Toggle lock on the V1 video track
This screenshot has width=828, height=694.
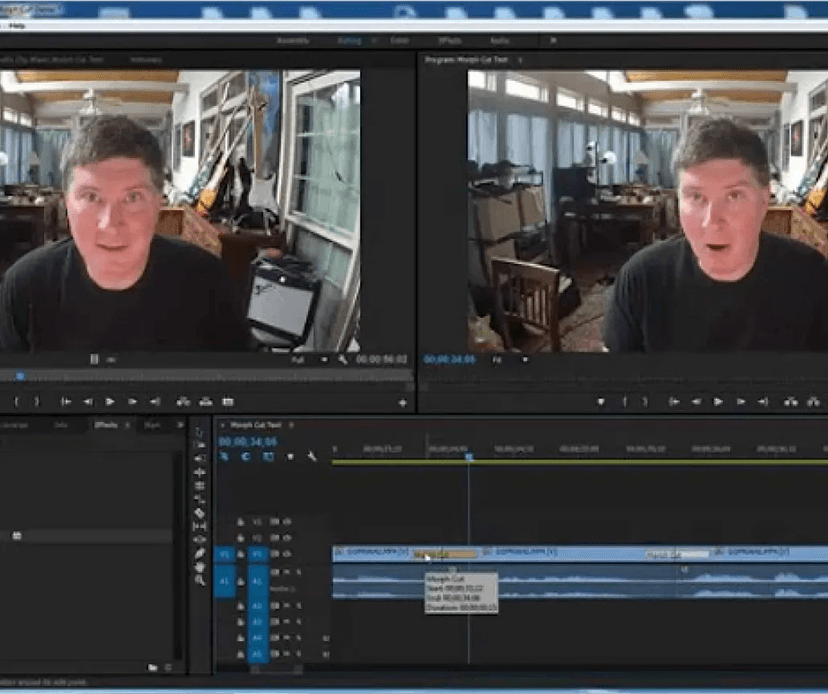[241, 554]
